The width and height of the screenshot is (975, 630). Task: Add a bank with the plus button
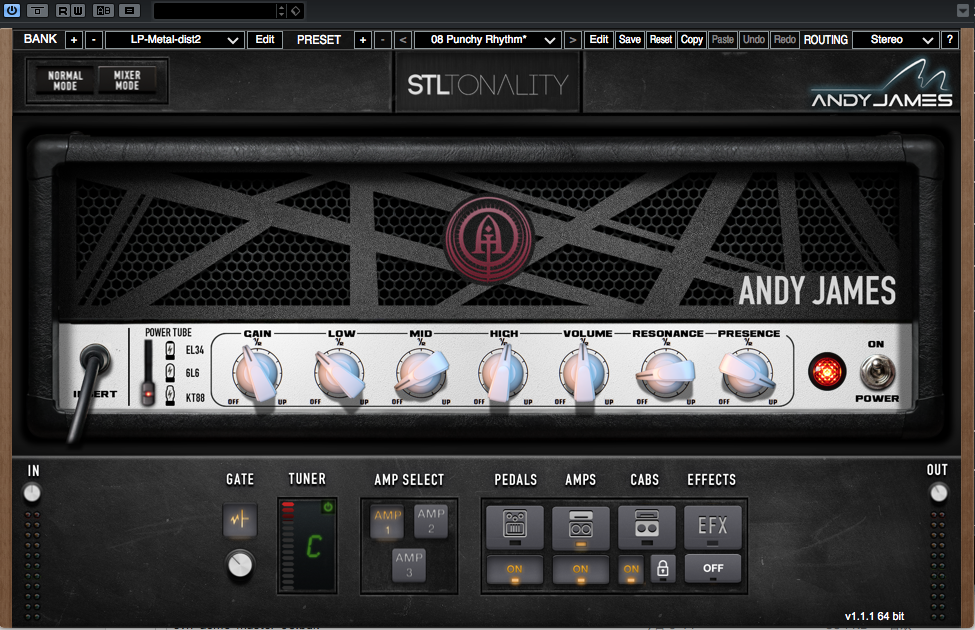click(x=73, y=40)
